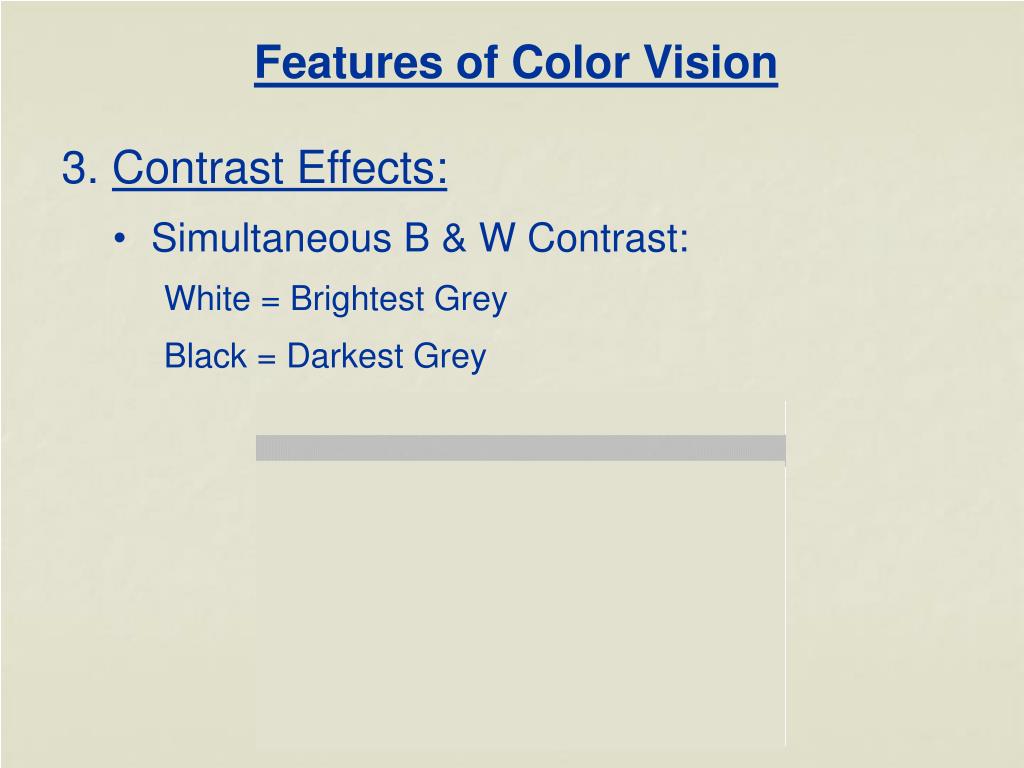This screenshot has width=1024, height=768.
Task: Click "Grey" following "Darkest"
Action: coord(450,357)
